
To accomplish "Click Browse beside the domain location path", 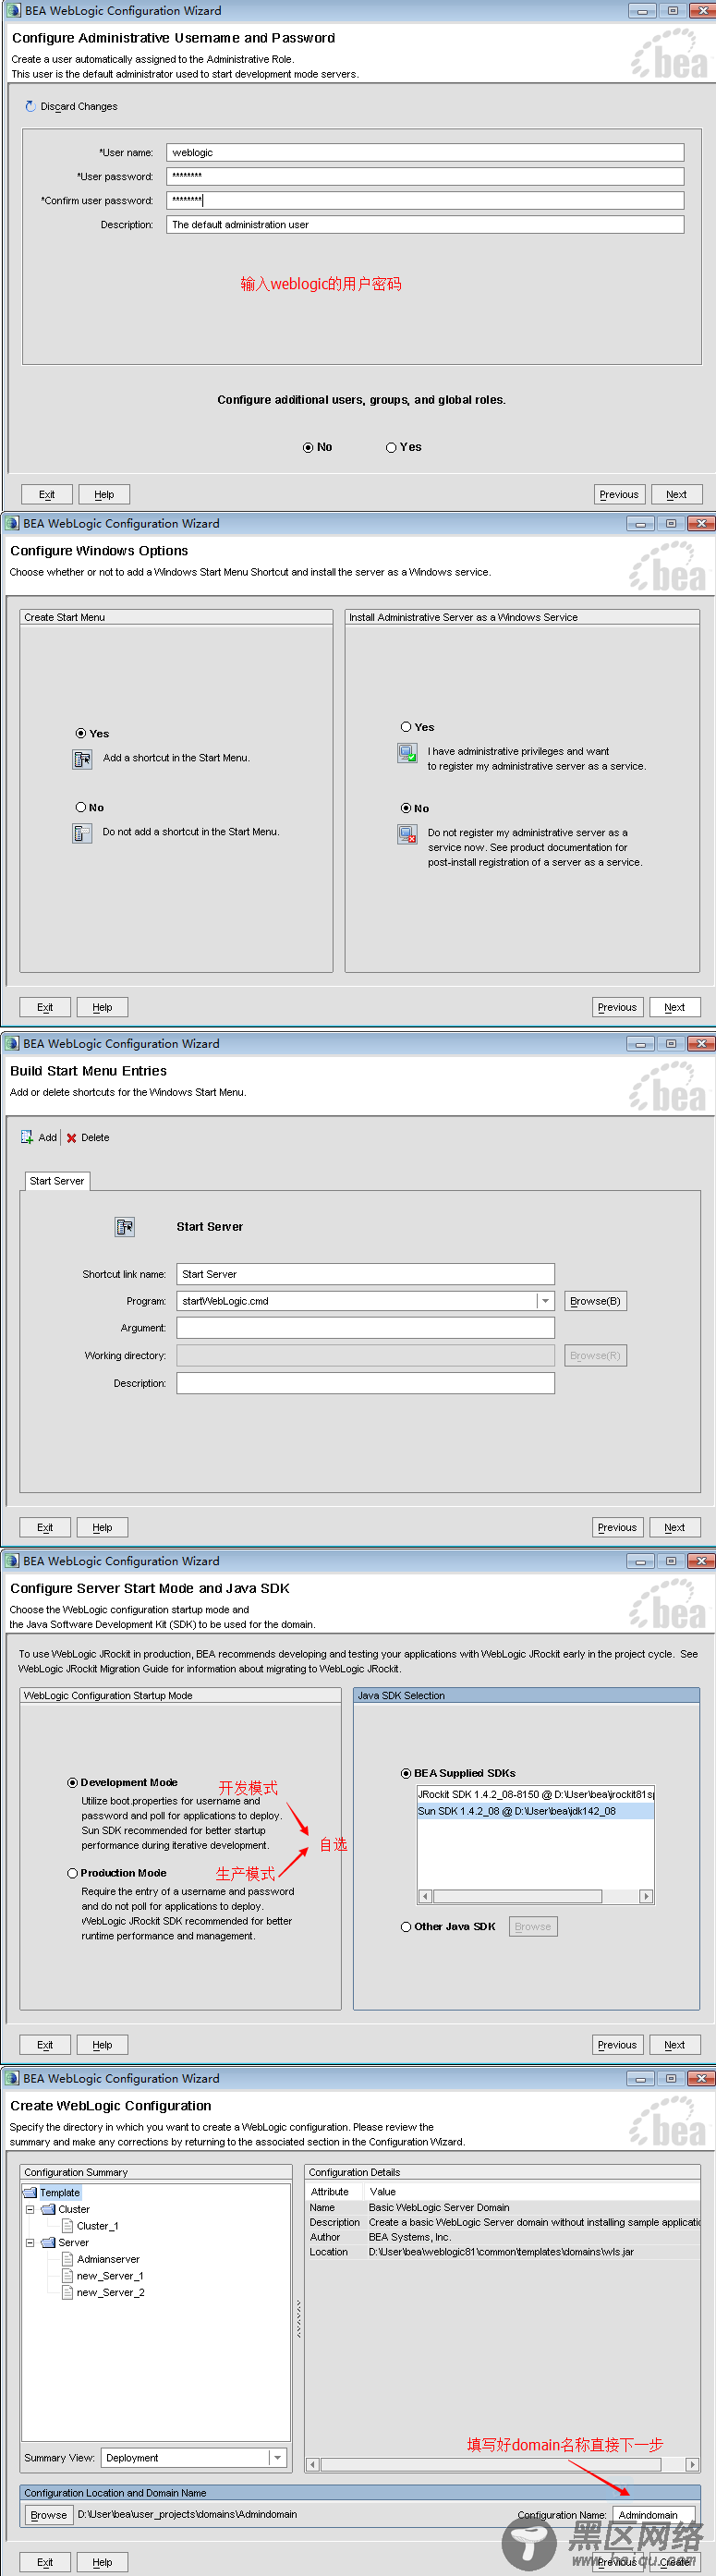I will pos(48,2514).
